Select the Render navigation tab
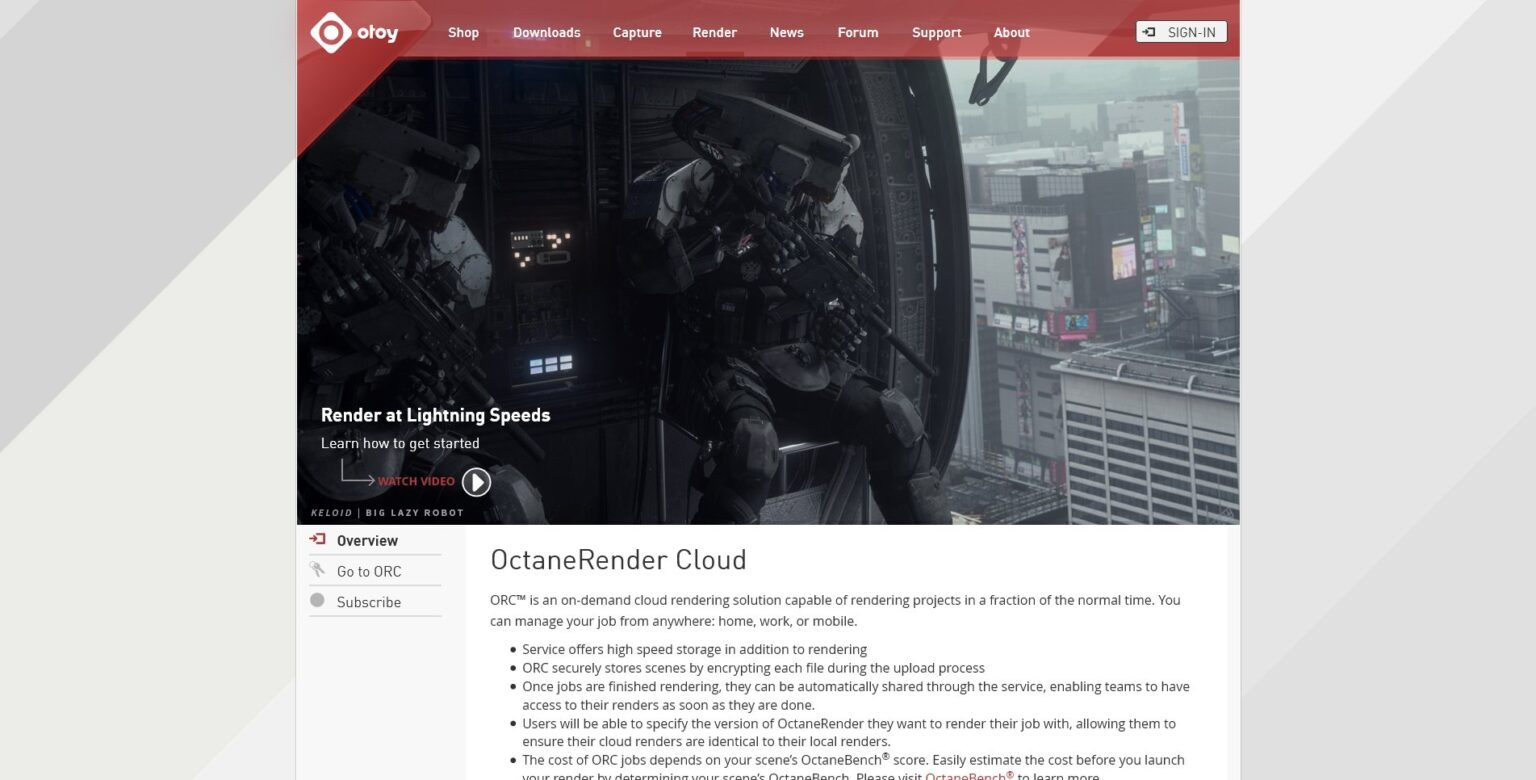 point(714,32)
